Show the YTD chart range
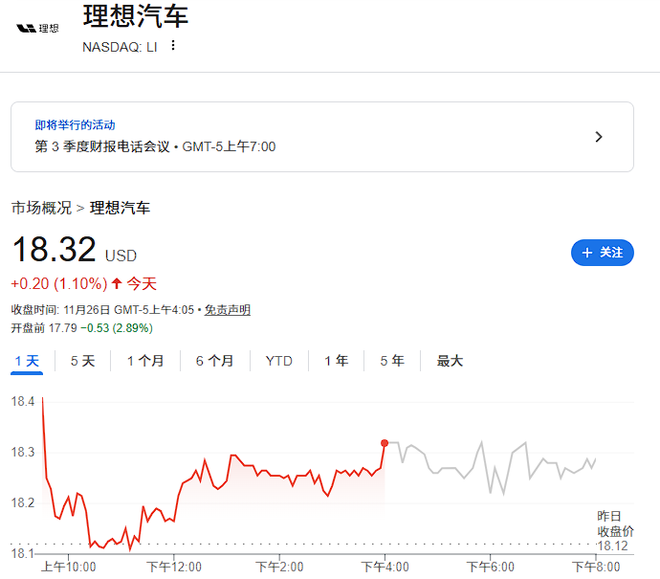Screen dimensions: 660x579 click(x=279, y=361)
